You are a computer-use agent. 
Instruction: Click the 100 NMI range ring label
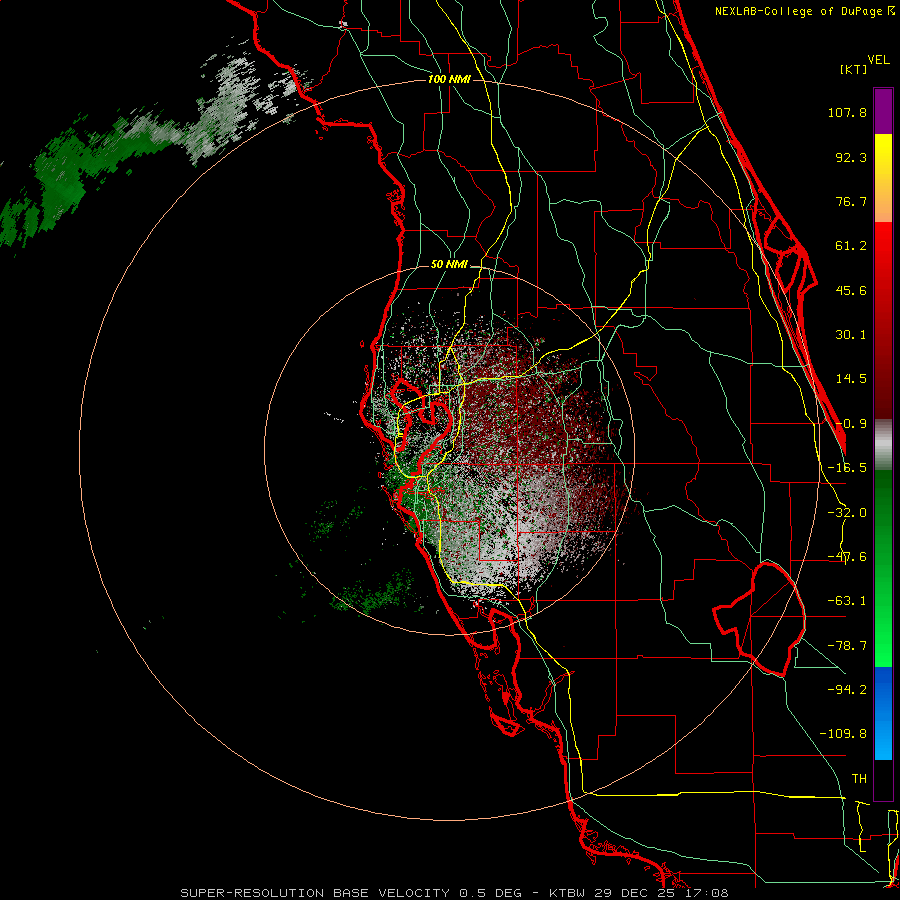coord(449,79)
